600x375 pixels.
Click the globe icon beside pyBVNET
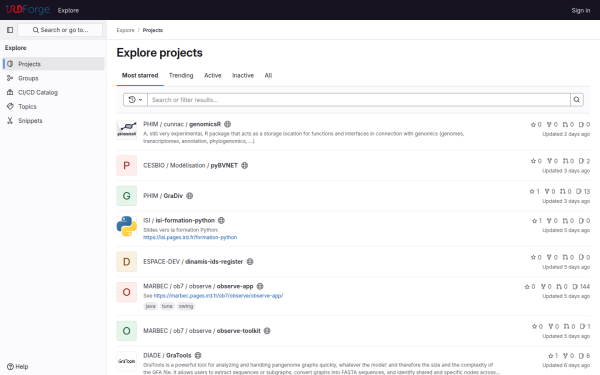pyautogui.click(x=245, y=165)
